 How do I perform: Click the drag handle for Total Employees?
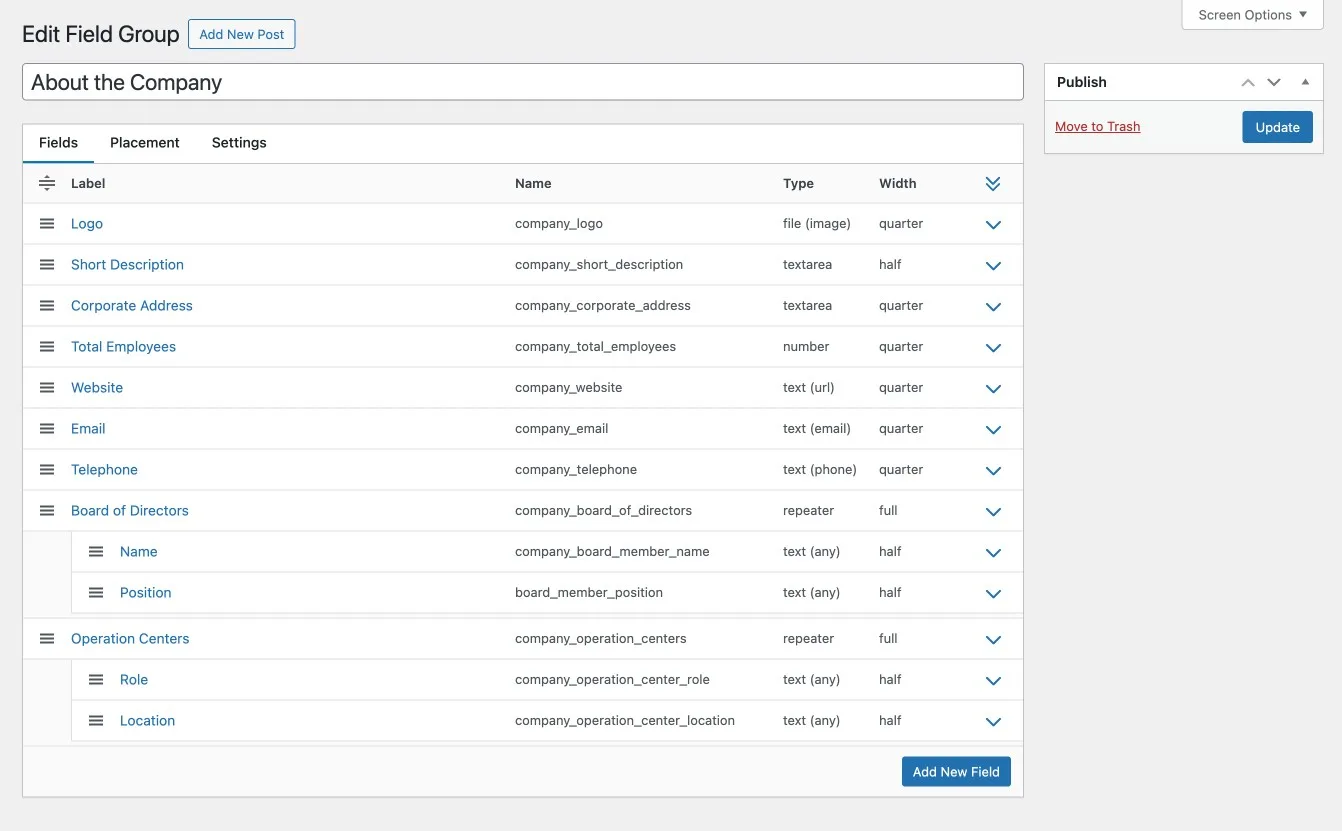[47, 347]
